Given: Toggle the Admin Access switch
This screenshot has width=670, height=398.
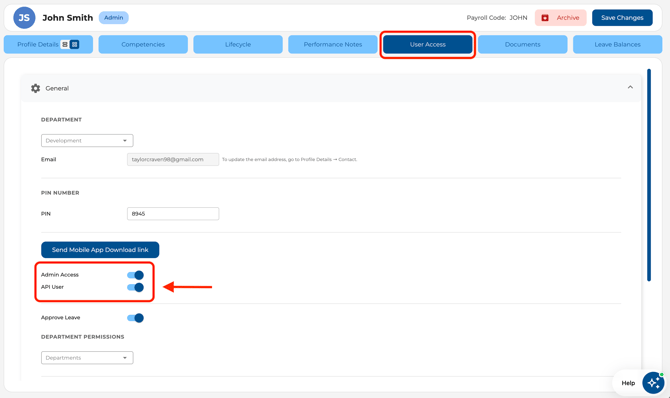Looking at the screenshot, I should pos(135,275).
